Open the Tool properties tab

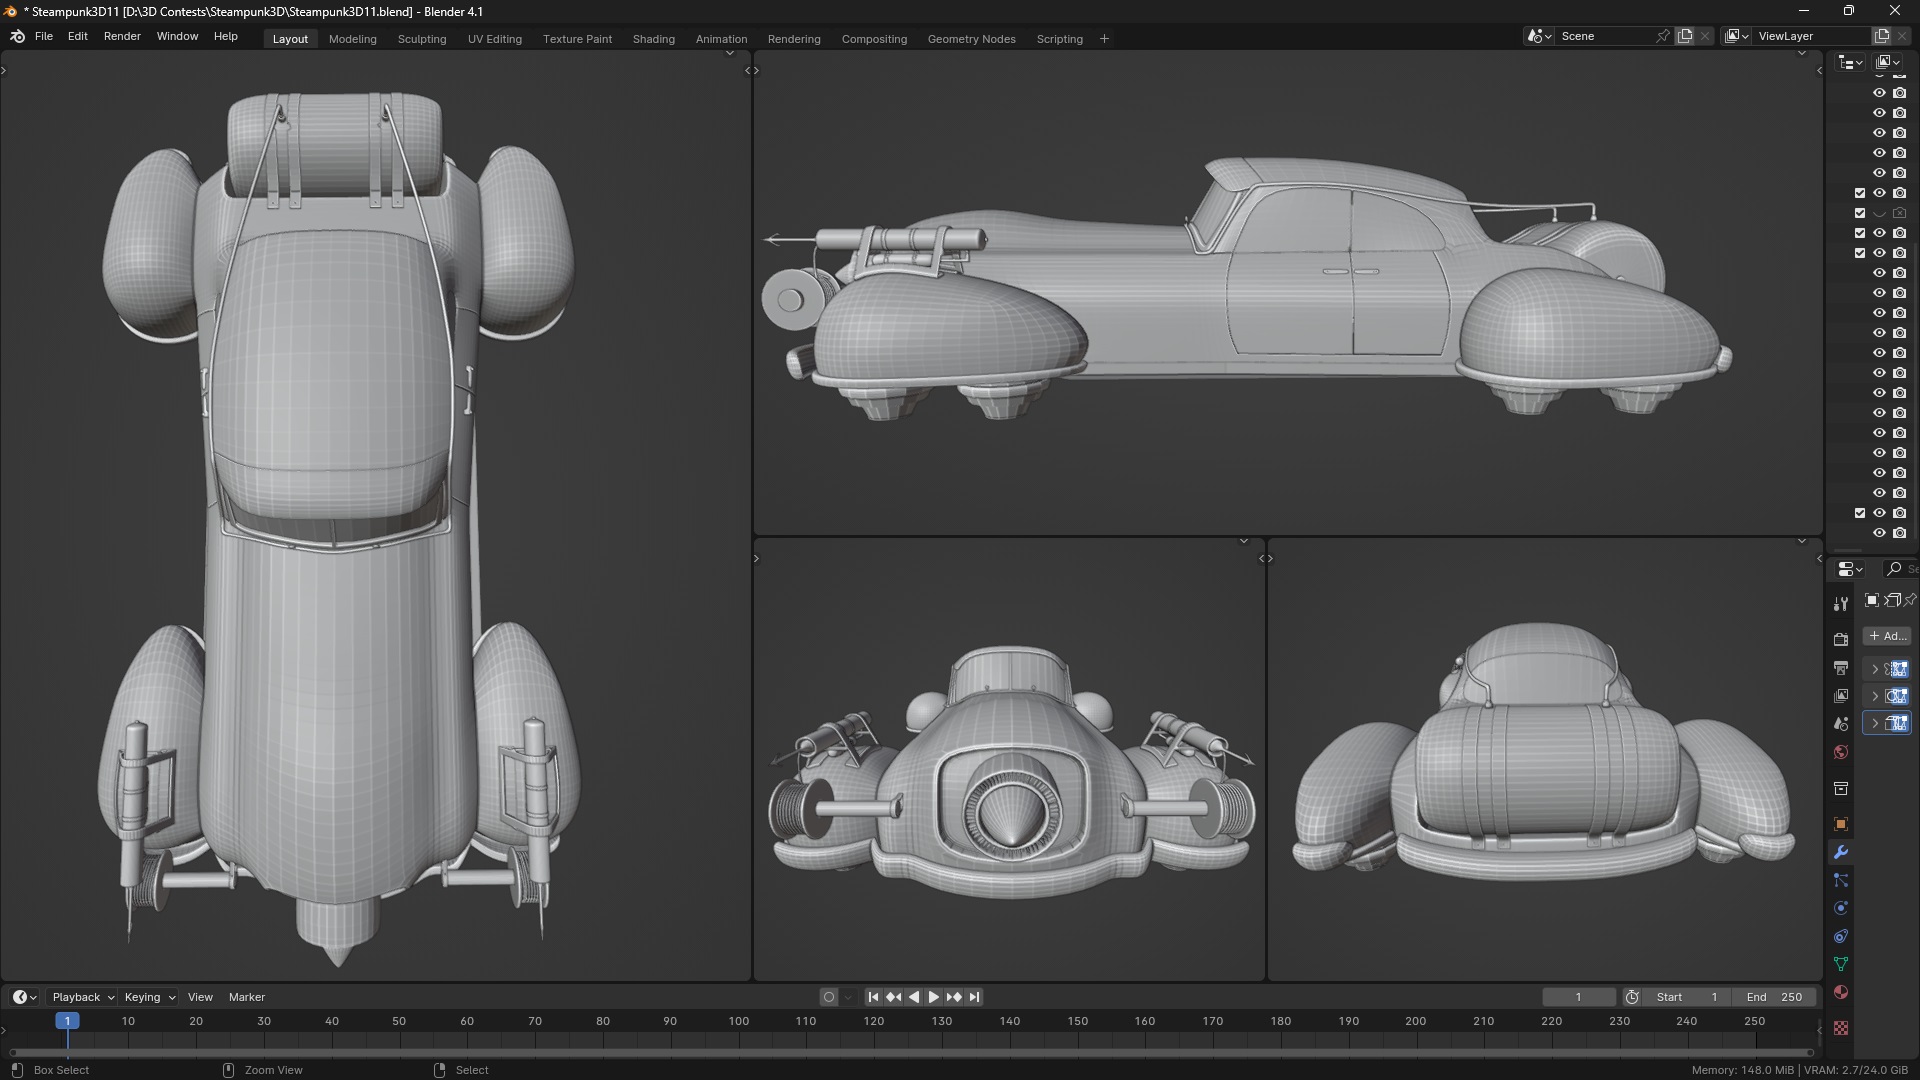click(1840, 604)
